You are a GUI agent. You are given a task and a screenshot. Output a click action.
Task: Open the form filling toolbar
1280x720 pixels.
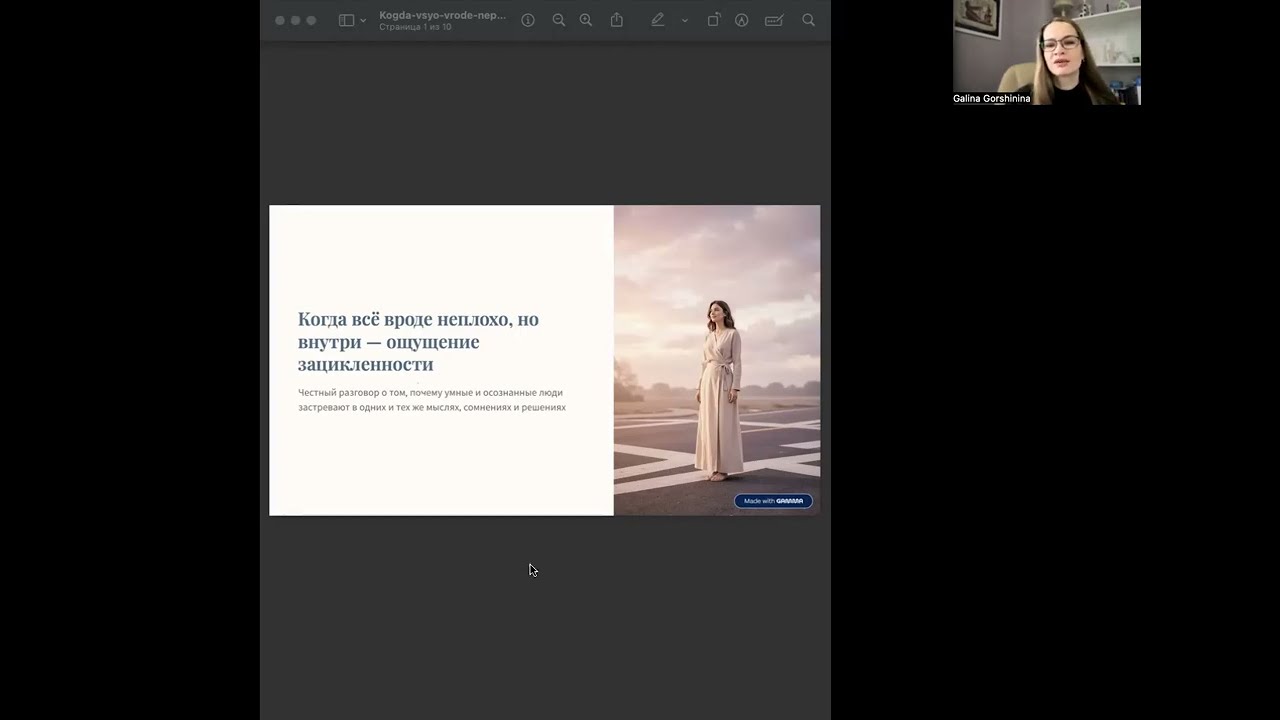(x=774, y=20)
